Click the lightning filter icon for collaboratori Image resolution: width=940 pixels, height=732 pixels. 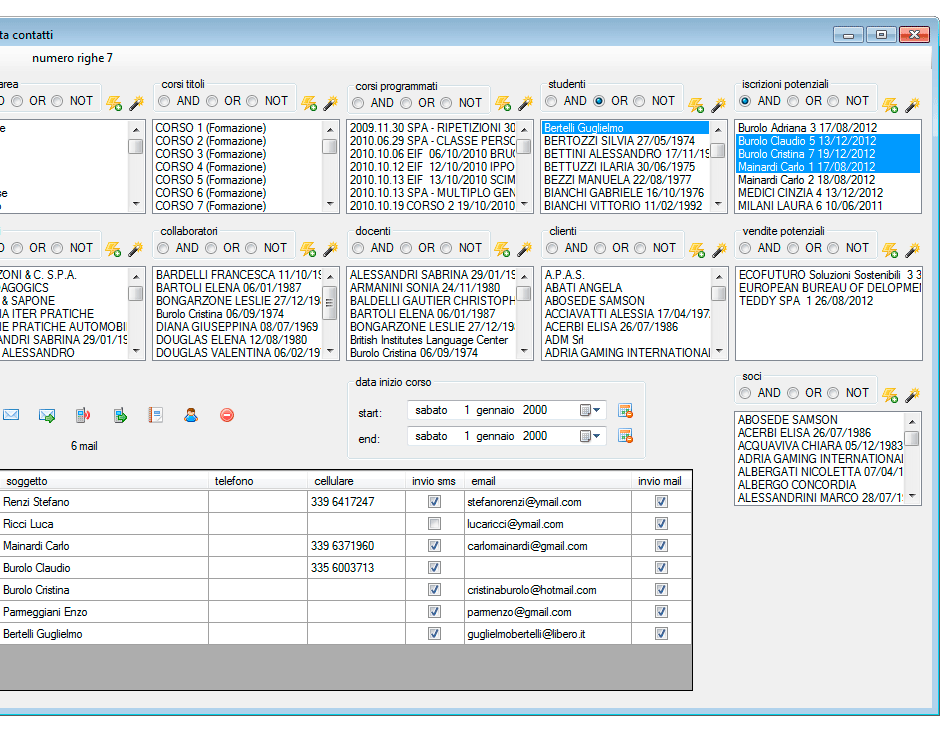[x=308, y=249]
